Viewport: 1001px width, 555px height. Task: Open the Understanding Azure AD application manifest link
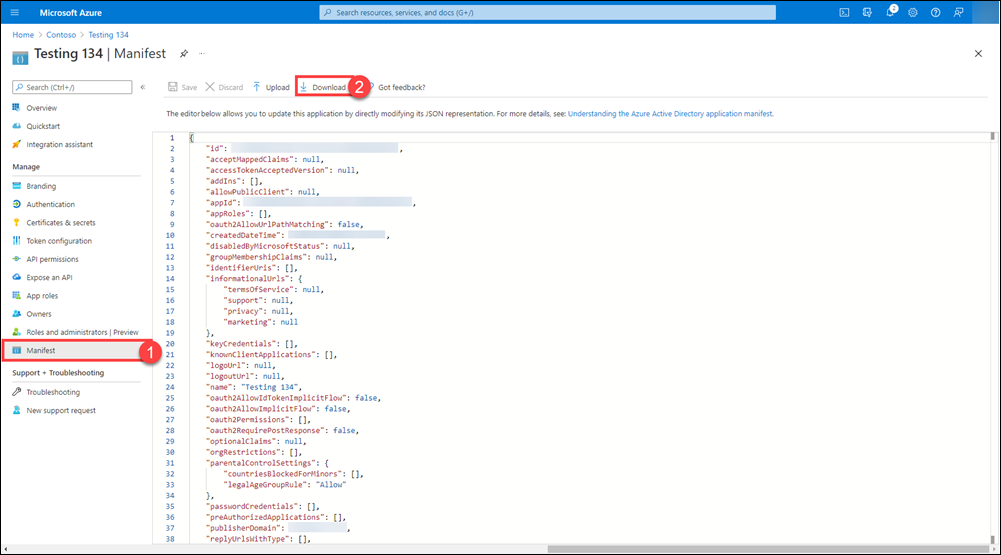(670, 114)
